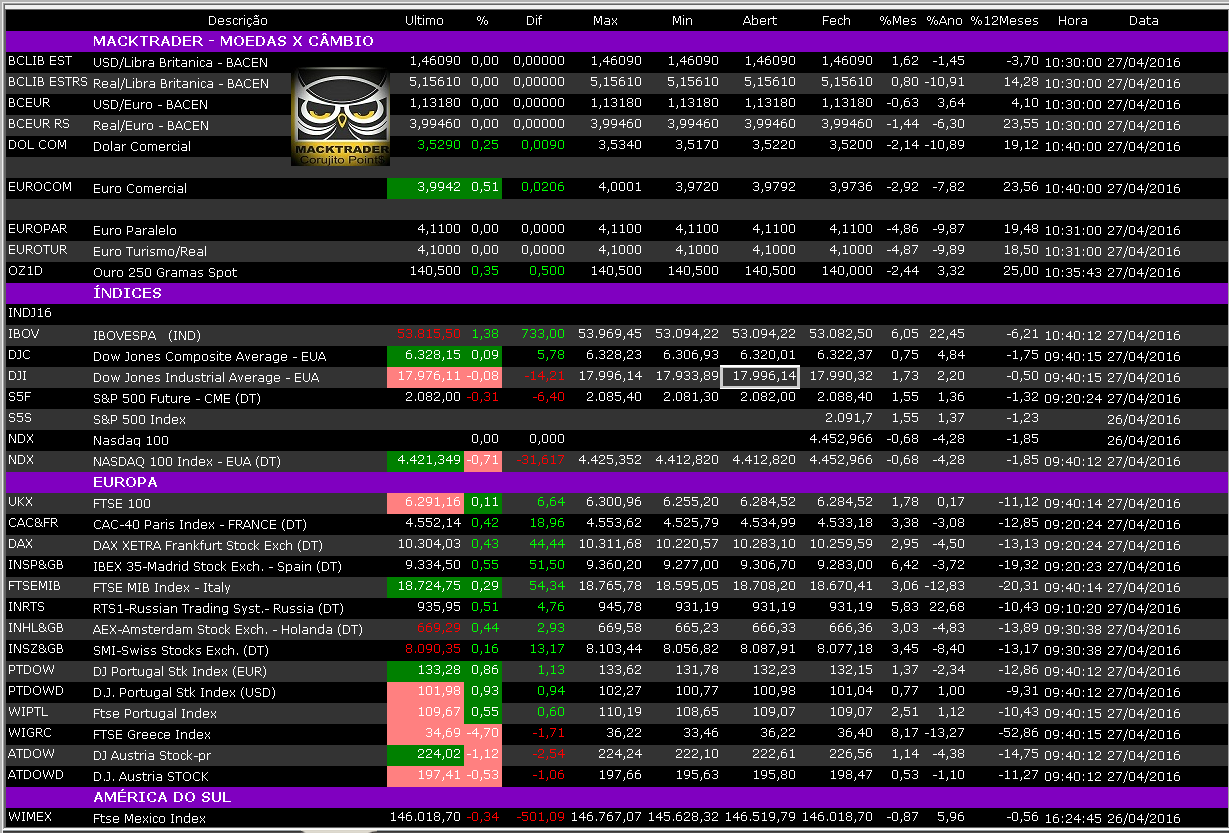The width and height of the screenshot is (1229, 833).
Task: Click Euro Comercial green value 3,9942
Action: 426,188
